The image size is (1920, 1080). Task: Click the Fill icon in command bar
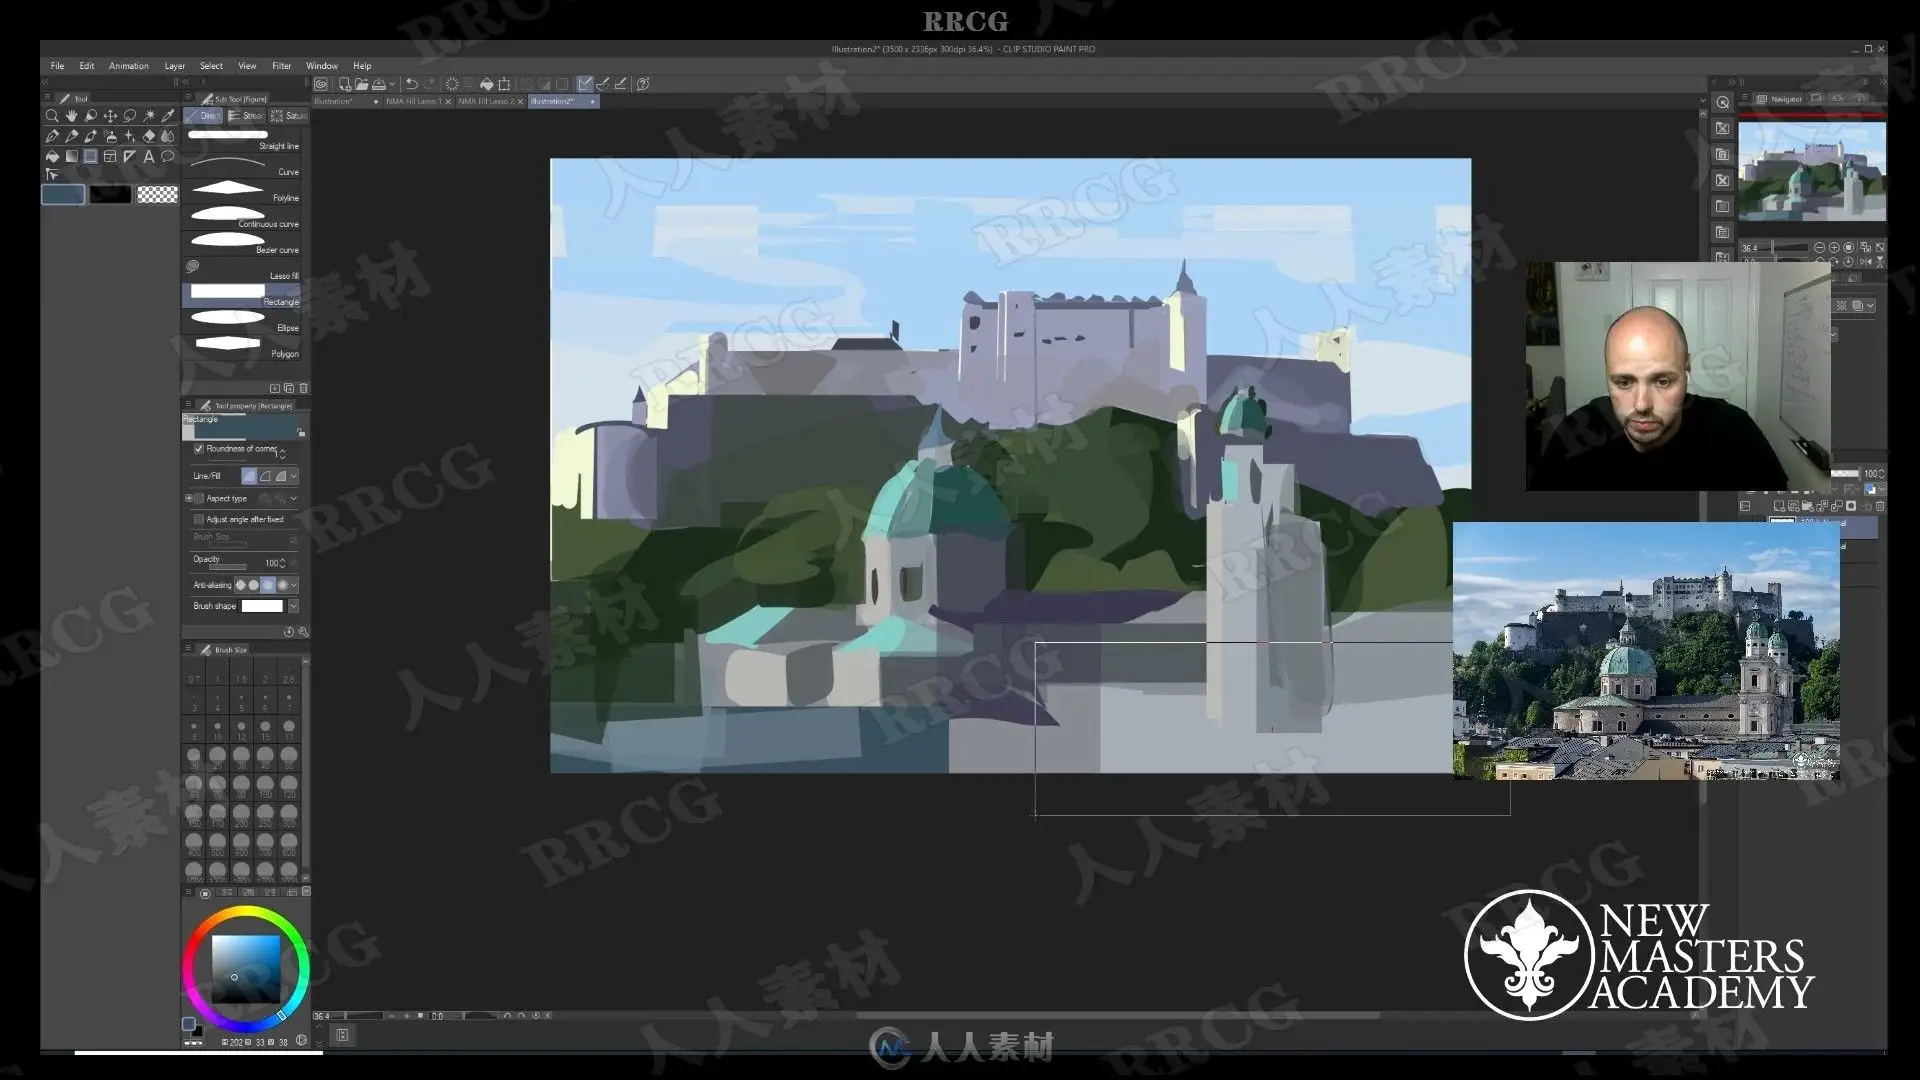[487, 84]
